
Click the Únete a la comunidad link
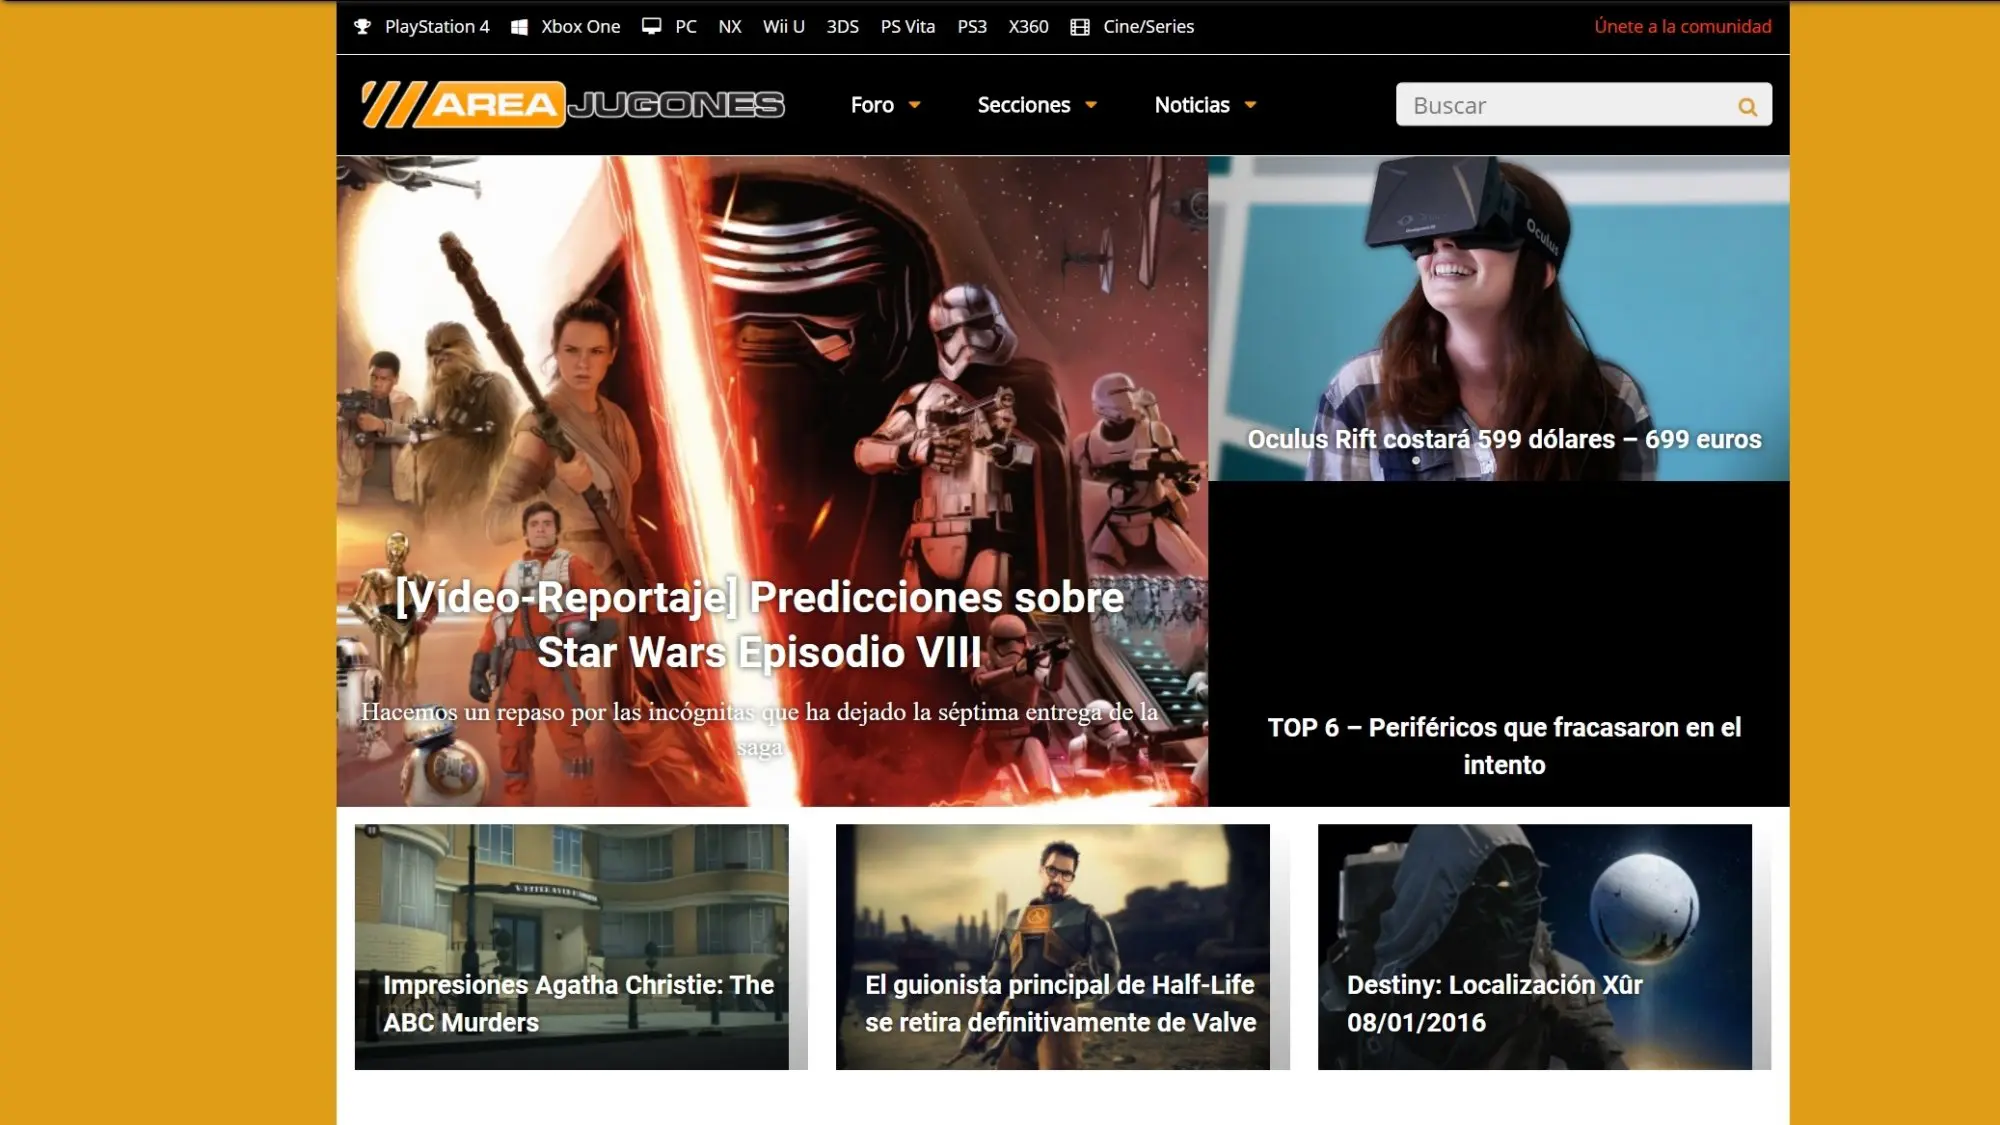pos(1682,27)
